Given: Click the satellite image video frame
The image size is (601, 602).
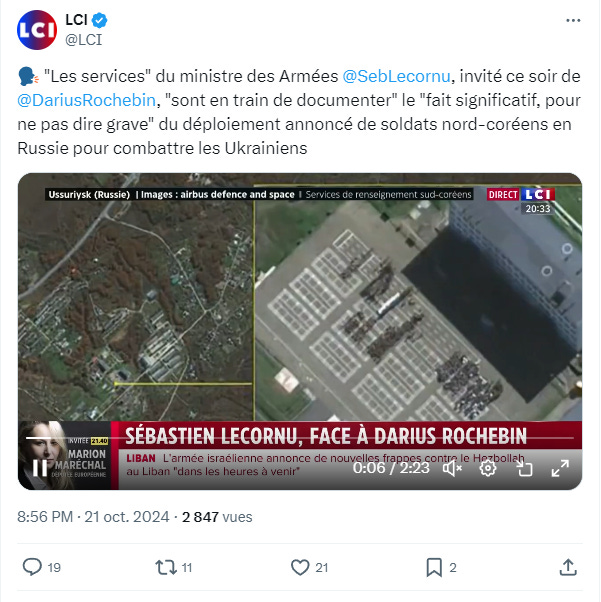Looking at the screenshot, I should click(300, 298).
